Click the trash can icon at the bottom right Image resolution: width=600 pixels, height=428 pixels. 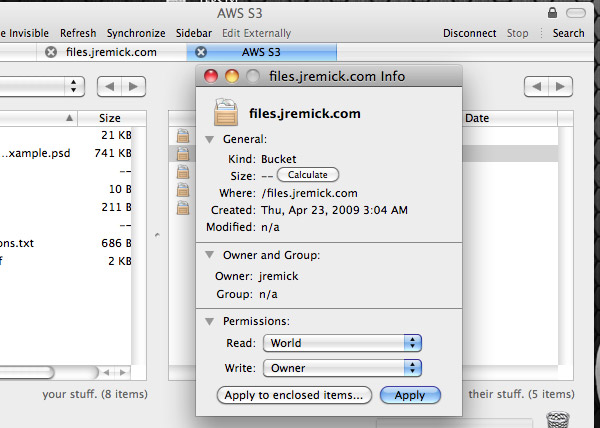558,419
